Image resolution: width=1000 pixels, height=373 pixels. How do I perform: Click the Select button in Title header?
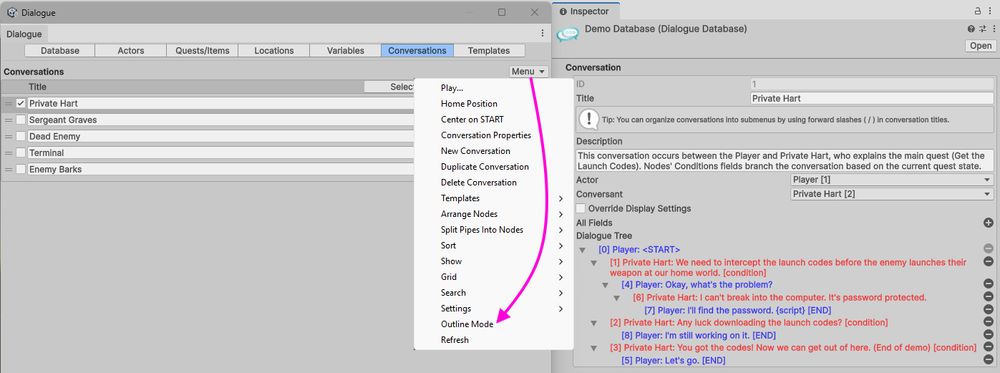coord(390,87)
